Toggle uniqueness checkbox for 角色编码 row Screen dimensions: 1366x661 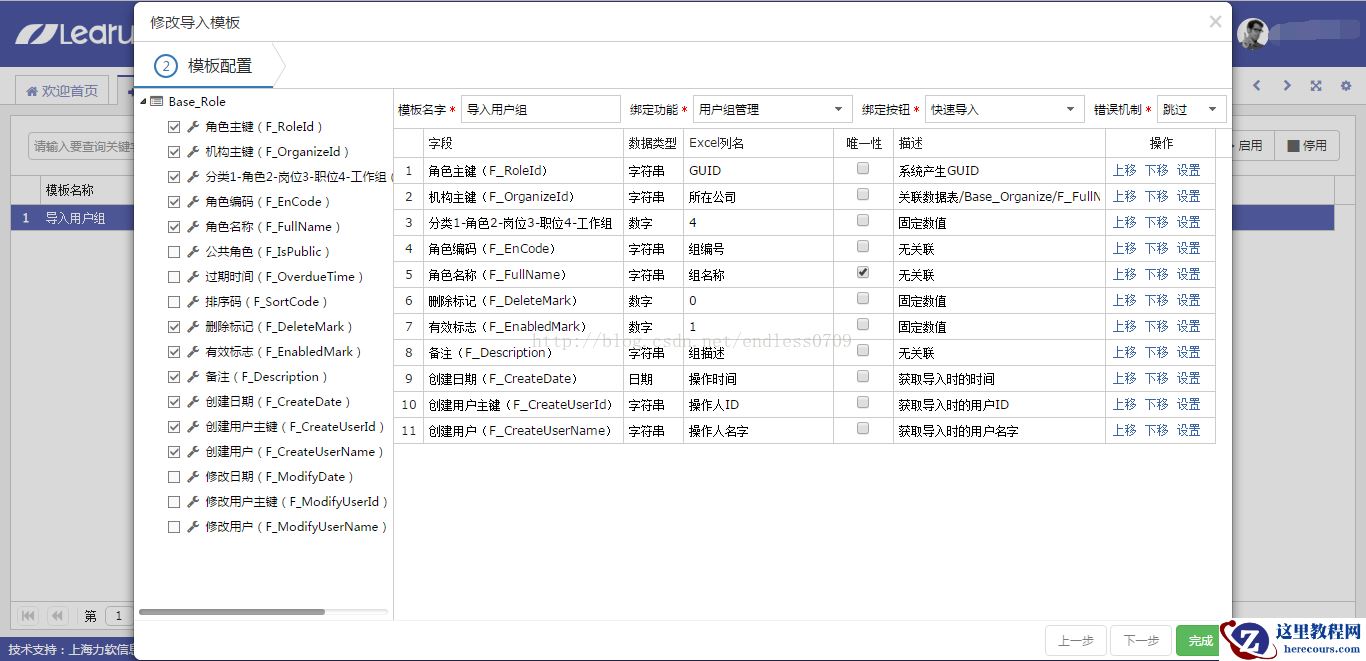[863, 247]
